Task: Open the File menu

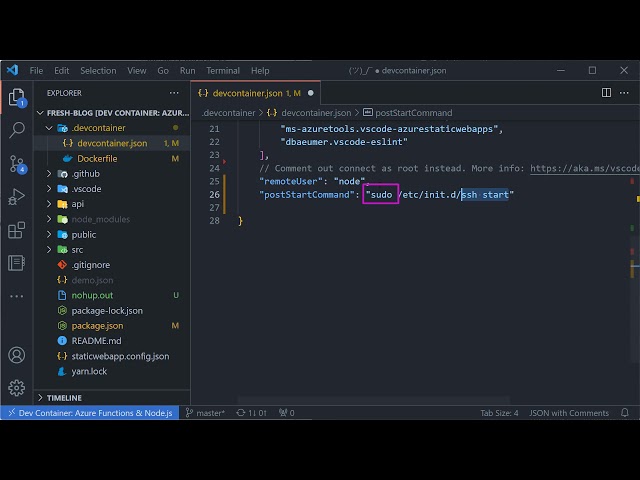Action: (36, 71)
